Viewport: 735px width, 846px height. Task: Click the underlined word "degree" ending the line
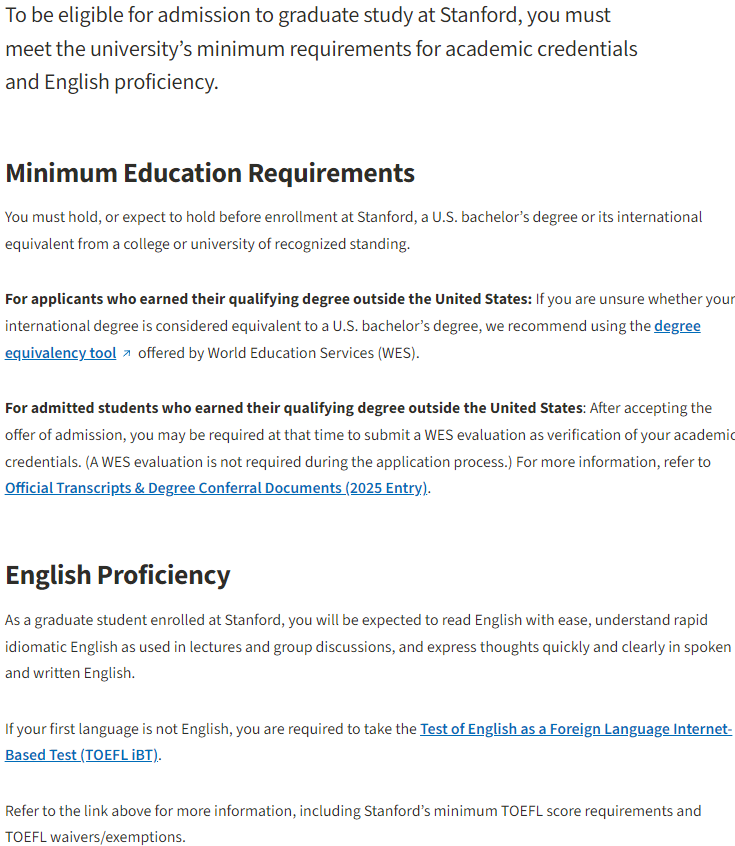[x=677, y=326]
